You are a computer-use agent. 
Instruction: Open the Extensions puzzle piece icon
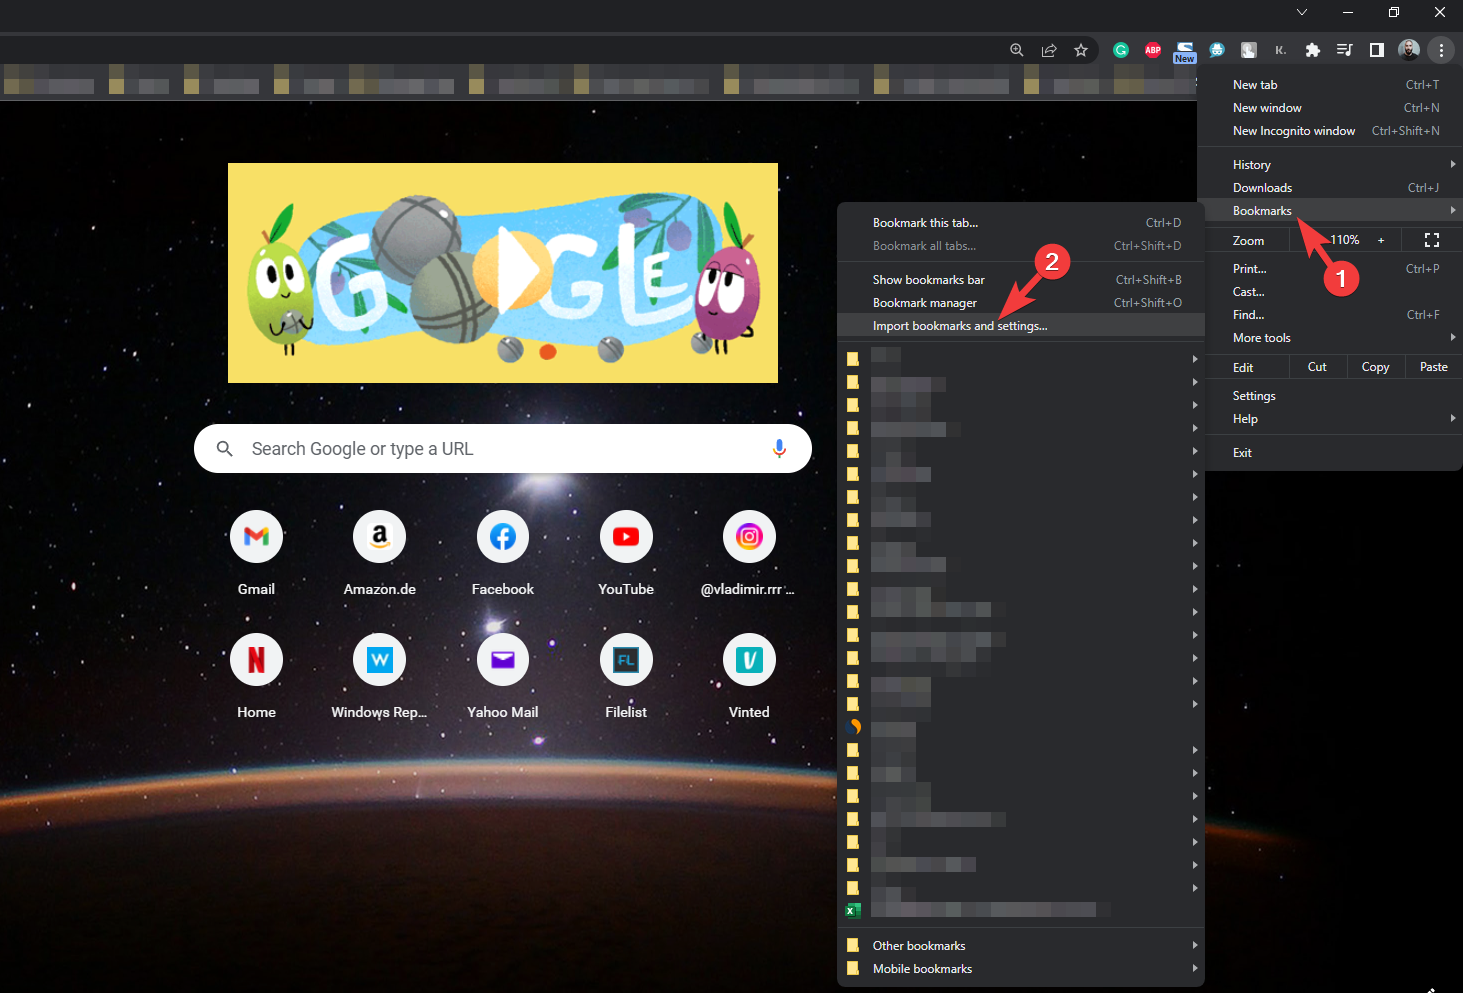(1313, 50)
